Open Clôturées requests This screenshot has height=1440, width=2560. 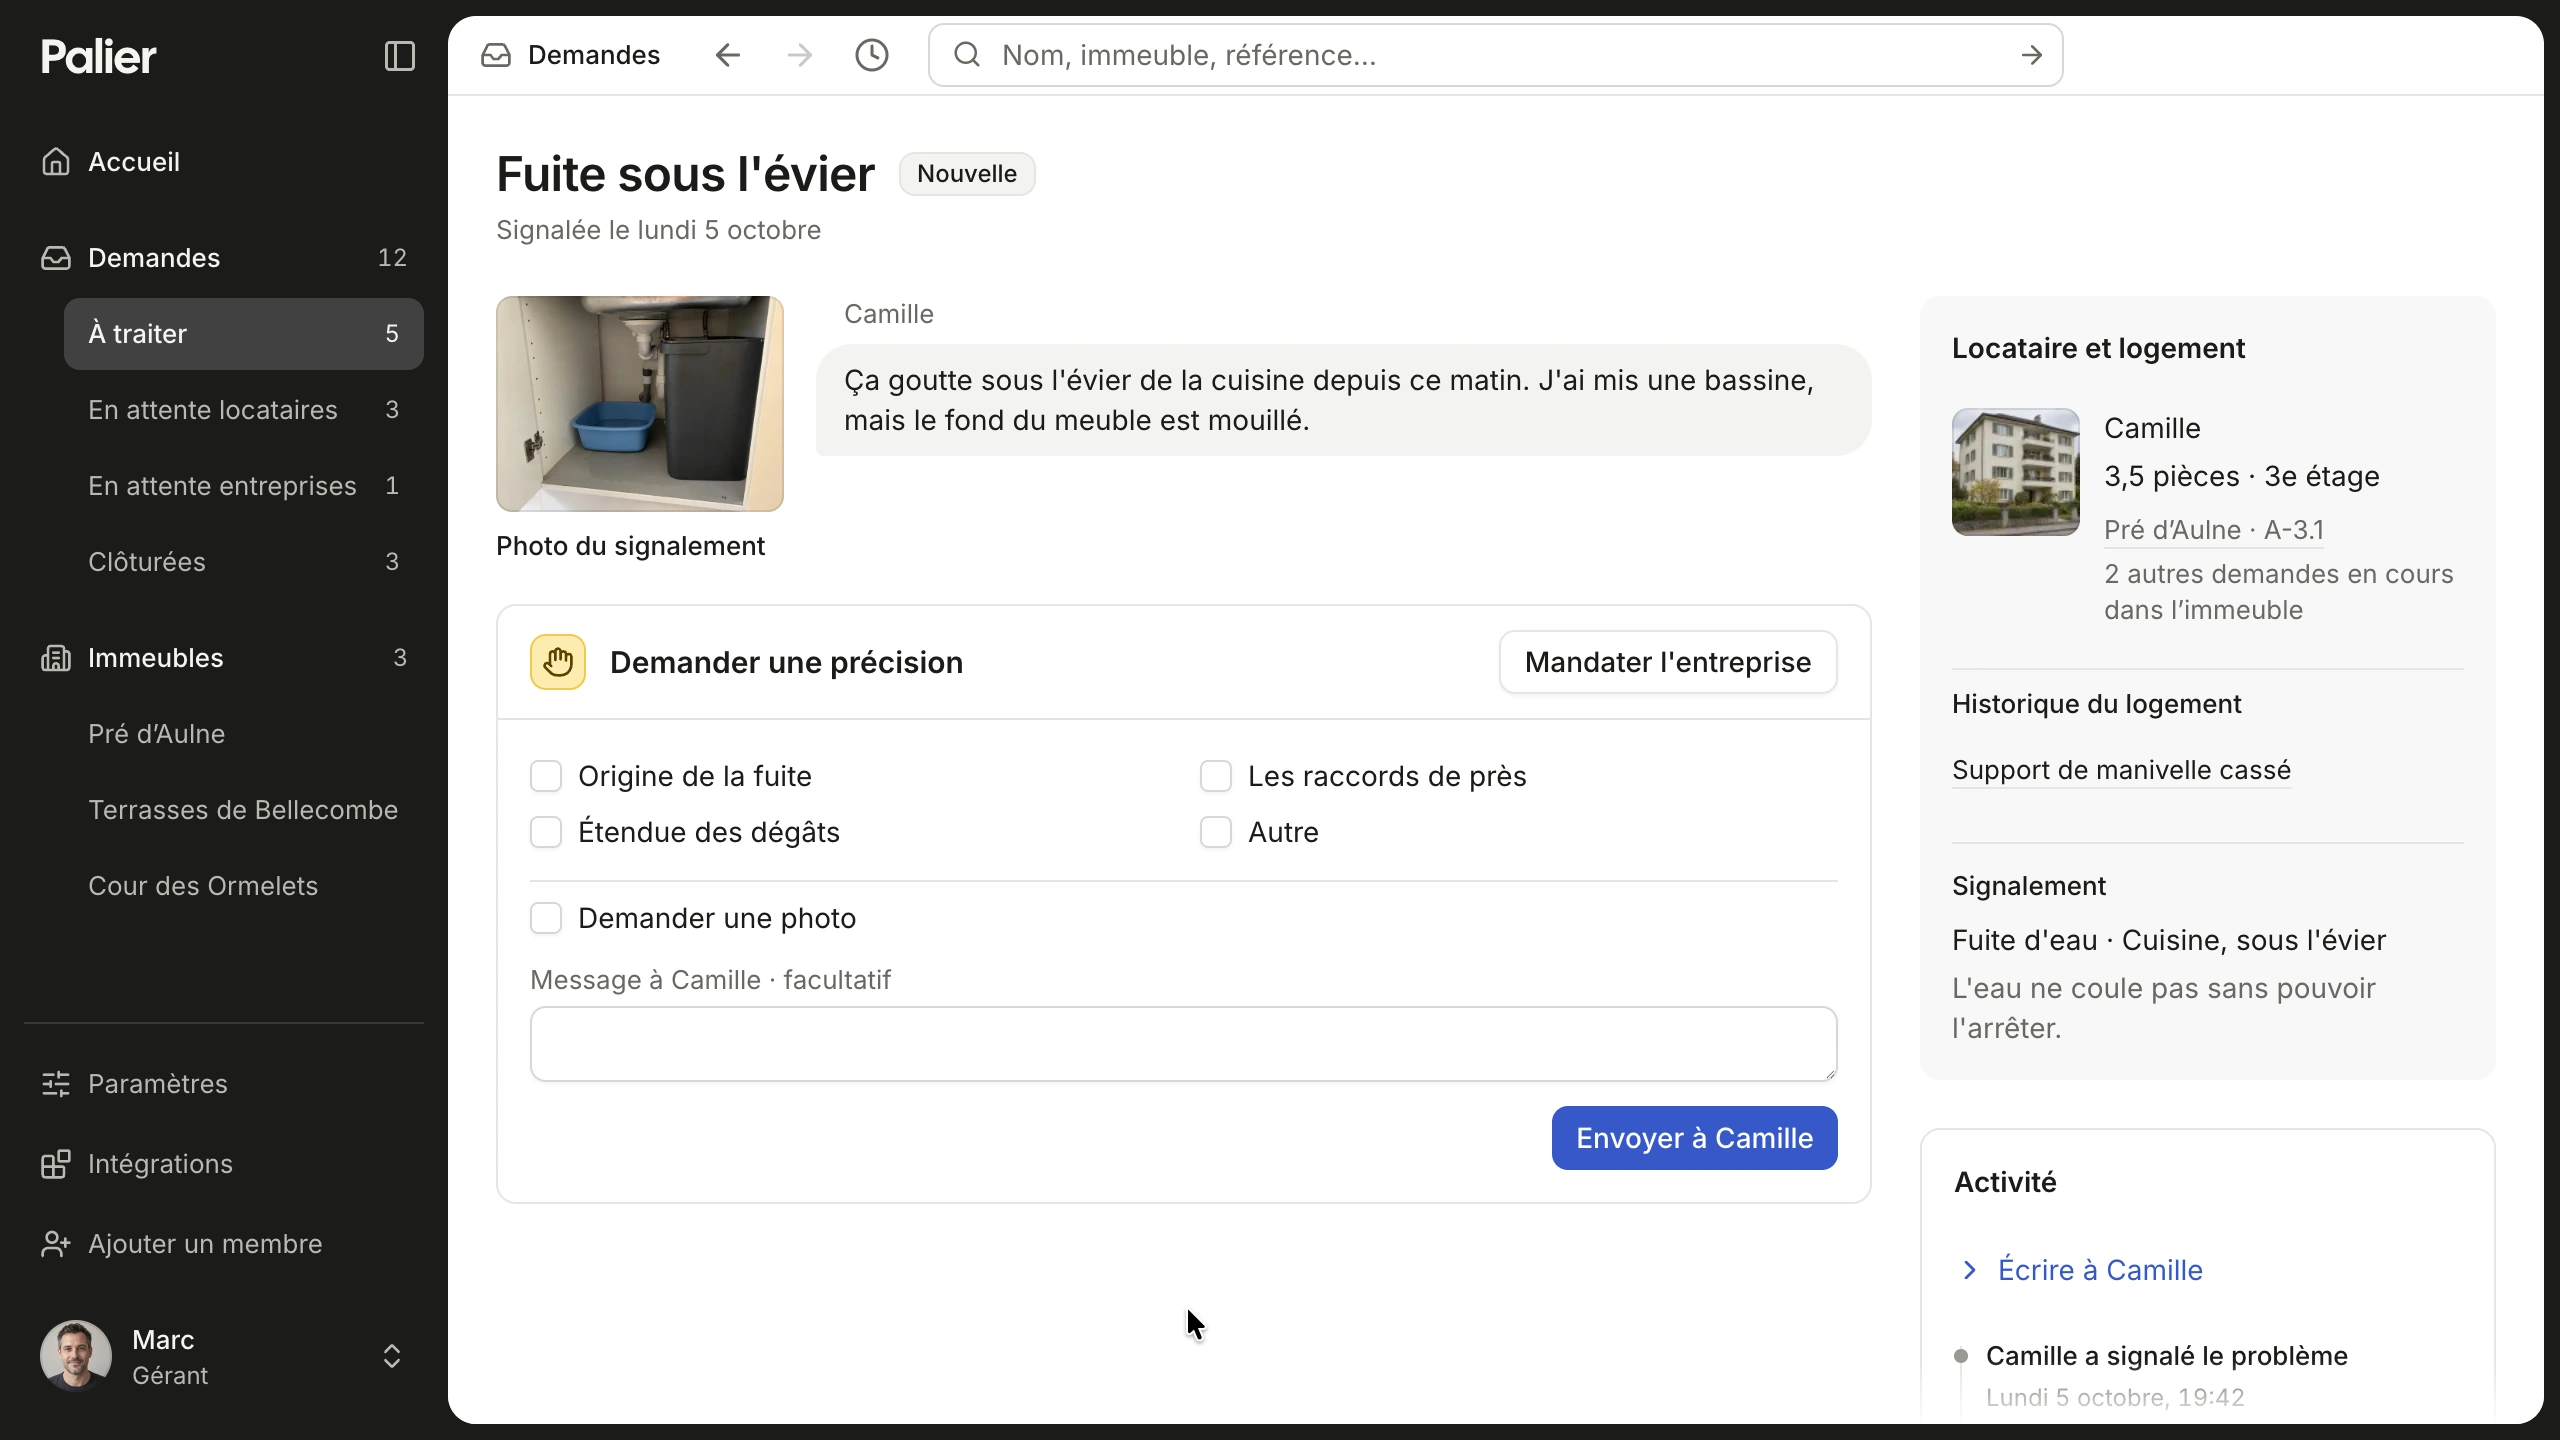pos(244,562)
